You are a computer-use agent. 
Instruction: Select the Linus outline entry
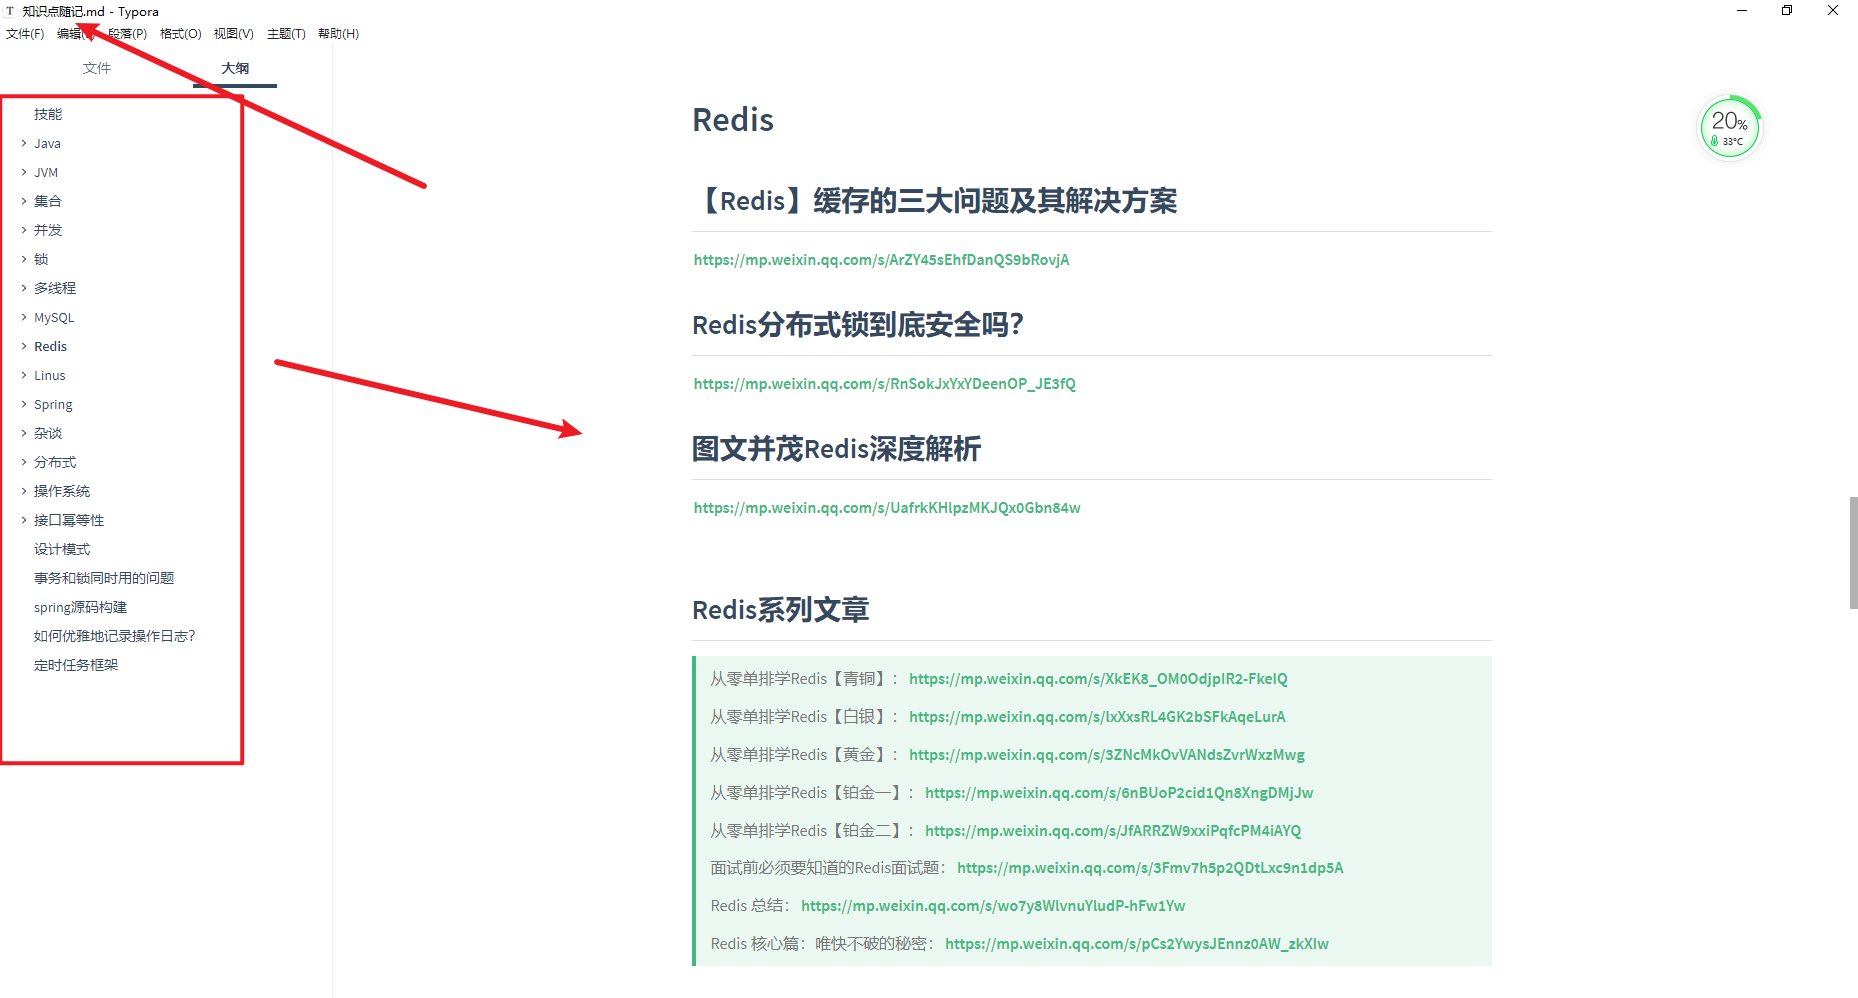tap(50, 375)
